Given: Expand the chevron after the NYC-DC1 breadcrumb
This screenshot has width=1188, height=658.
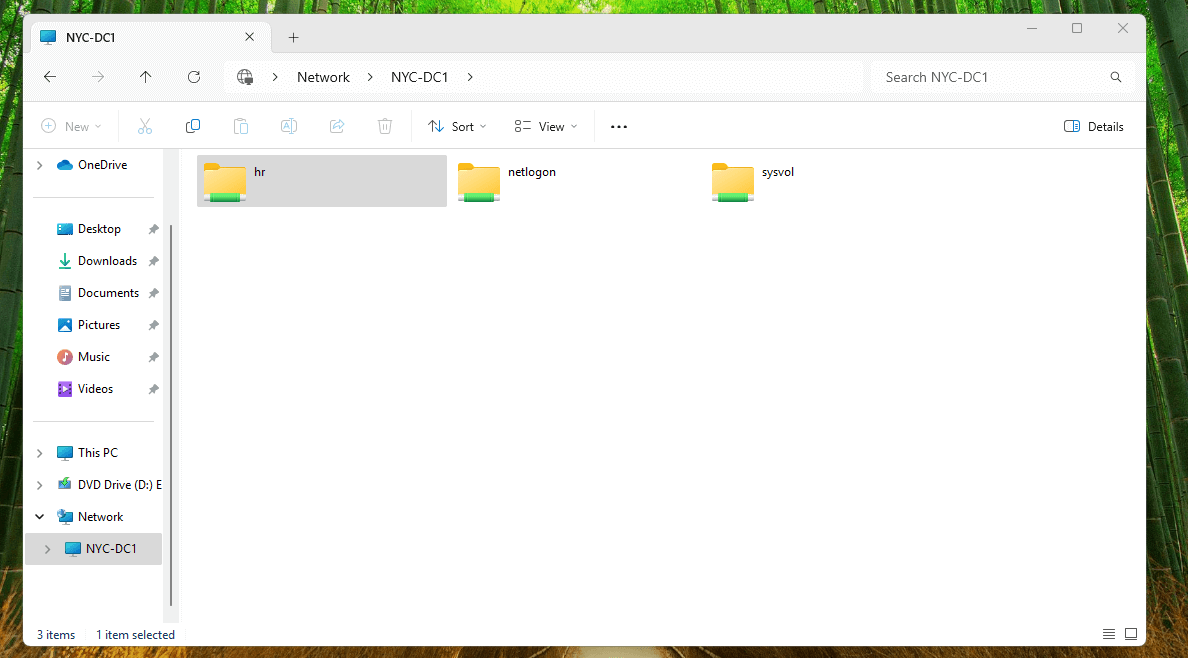Looking at the screenshot, I should click(x=471, y=77).
